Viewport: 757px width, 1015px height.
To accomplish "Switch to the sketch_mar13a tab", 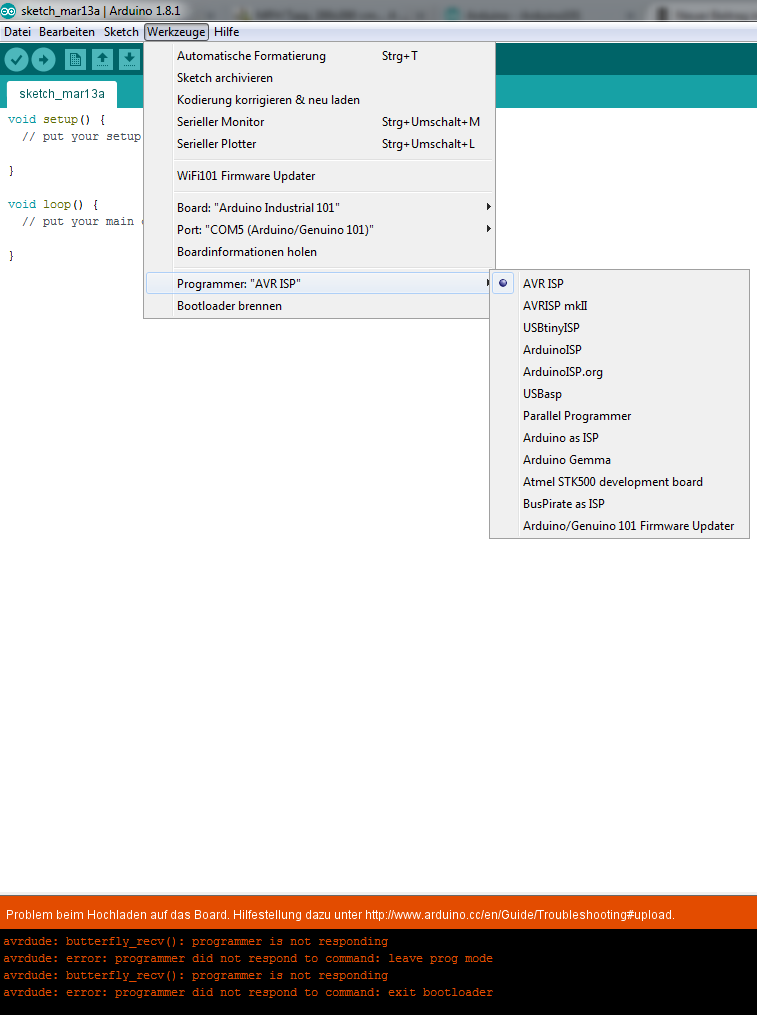I will click(62, 94).
